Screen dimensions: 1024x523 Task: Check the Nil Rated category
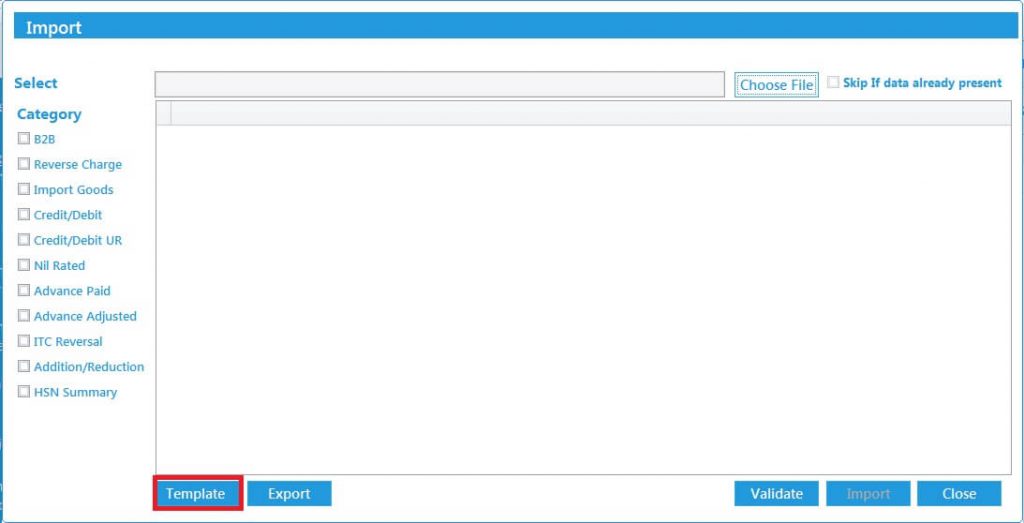click(24, 265)
